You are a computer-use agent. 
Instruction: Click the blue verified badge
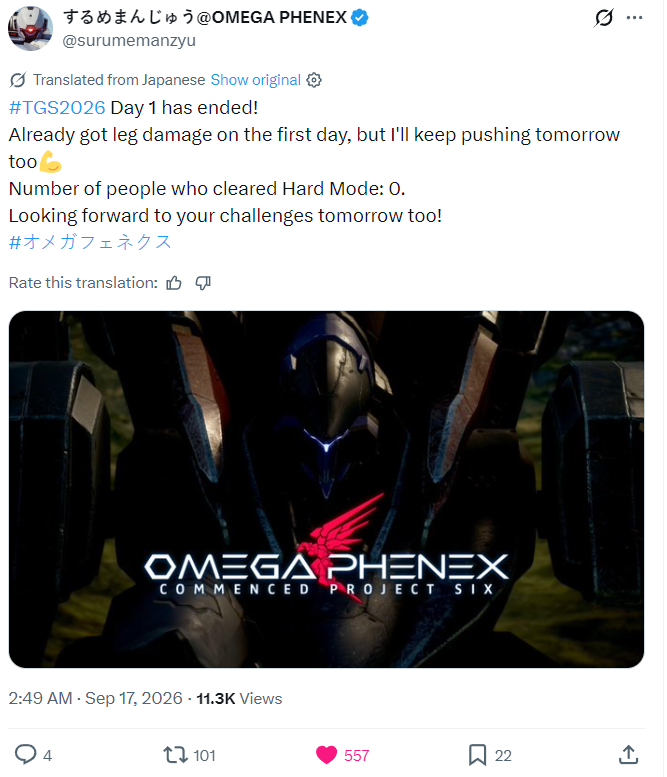point(359,17)
